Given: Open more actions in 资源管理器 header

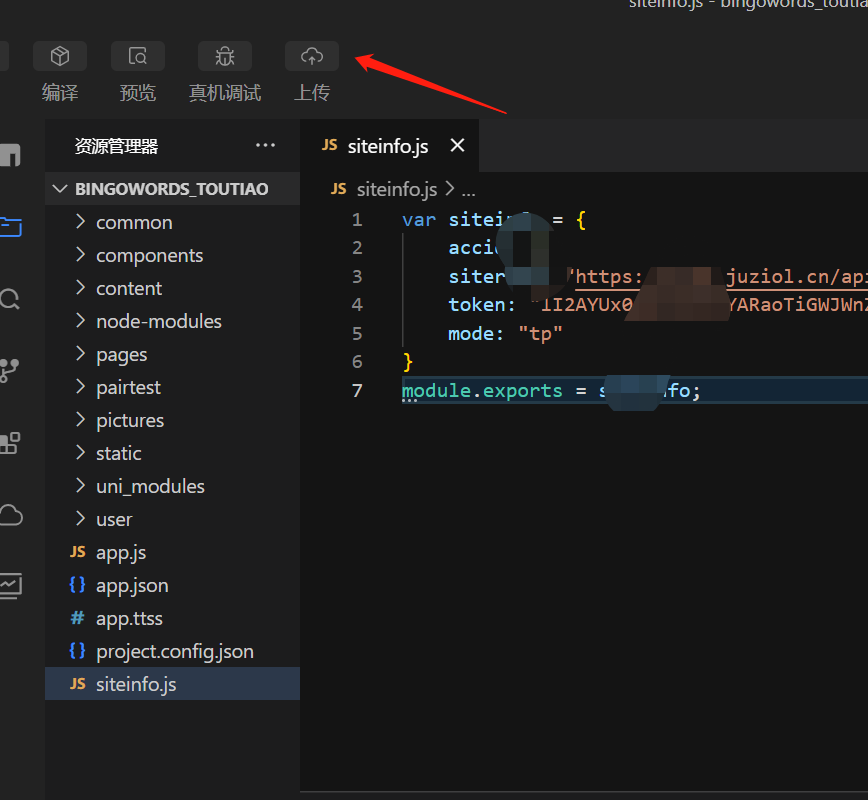Looking at the screenshot, I should coord(265,146).
